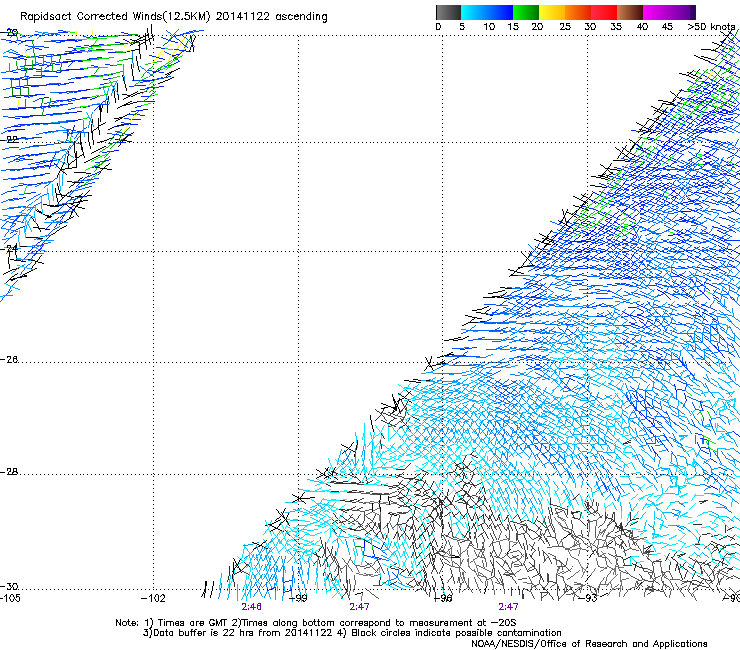The image size is (740, 650).
Task: Click the '10' legend scale label
Action: (x=489, y=27)
